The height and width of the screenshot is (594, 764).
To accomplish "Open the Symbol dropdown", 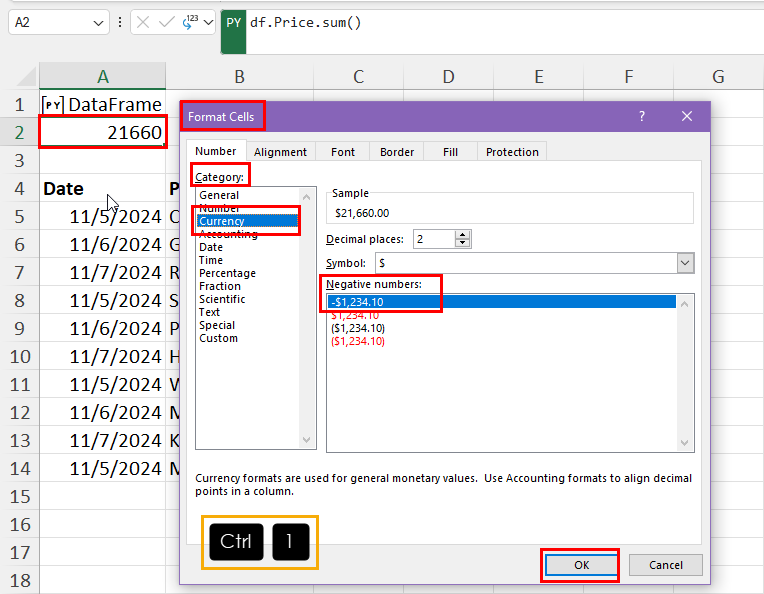I will (685, 263).
